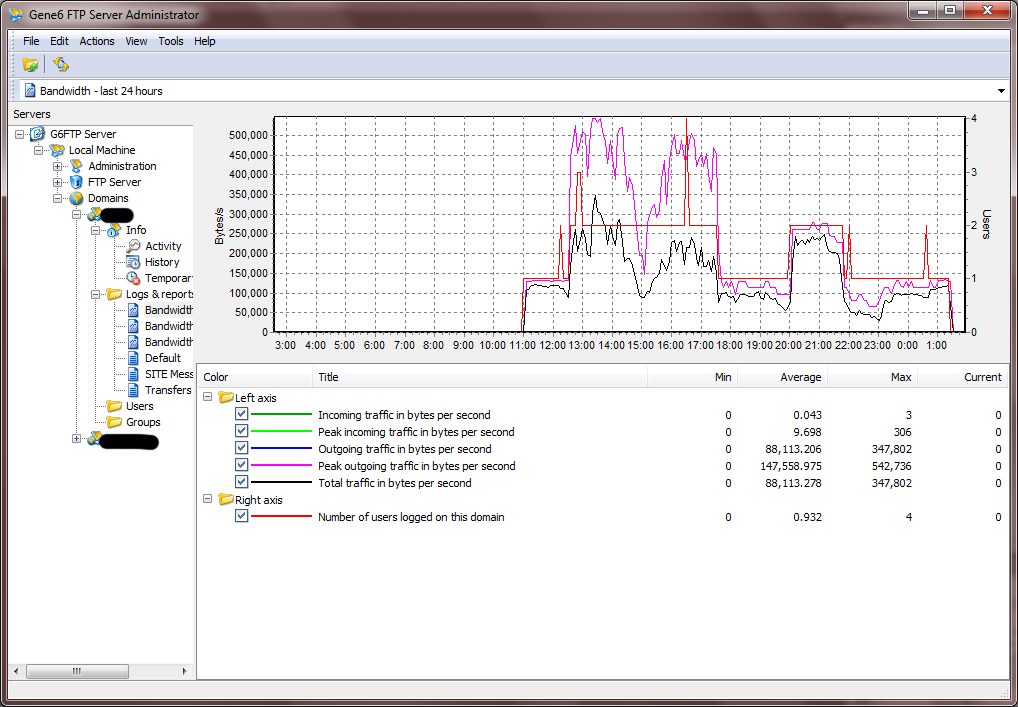Click the first redacted domain's icon under Domains
Screen dimensions: 1018x707
tap(95, 214)
